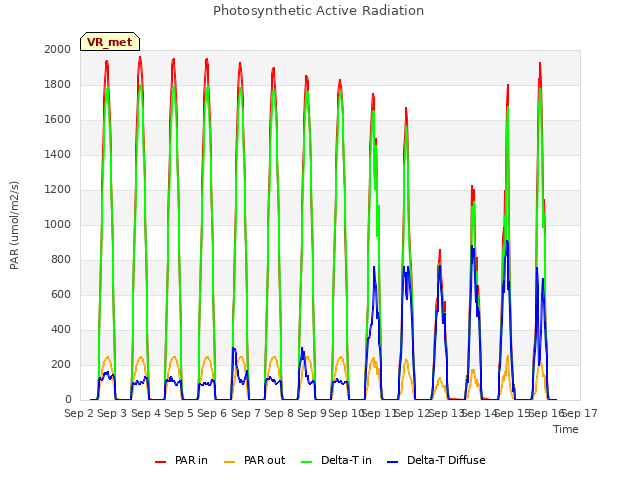Click the blue Delta-T Diffuse legend swatch

(392, 462)
